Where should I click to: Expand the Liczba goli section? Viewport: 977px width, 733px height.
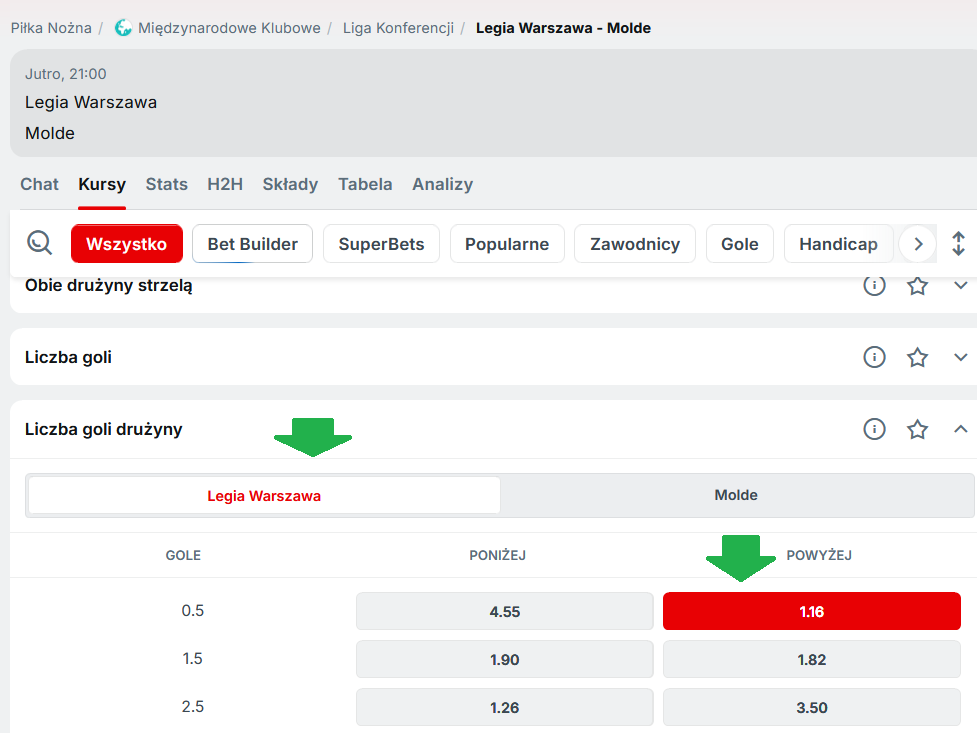click(x=960, y=357)
